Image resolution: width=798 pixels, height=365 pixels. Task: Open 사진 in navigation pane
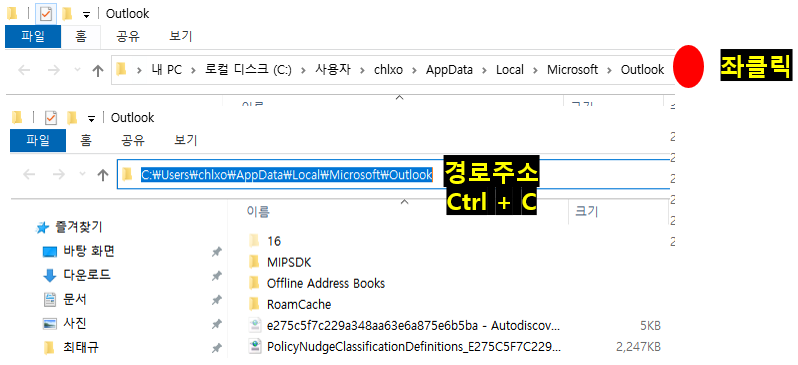pyautogui.click(x=75, y=324)
